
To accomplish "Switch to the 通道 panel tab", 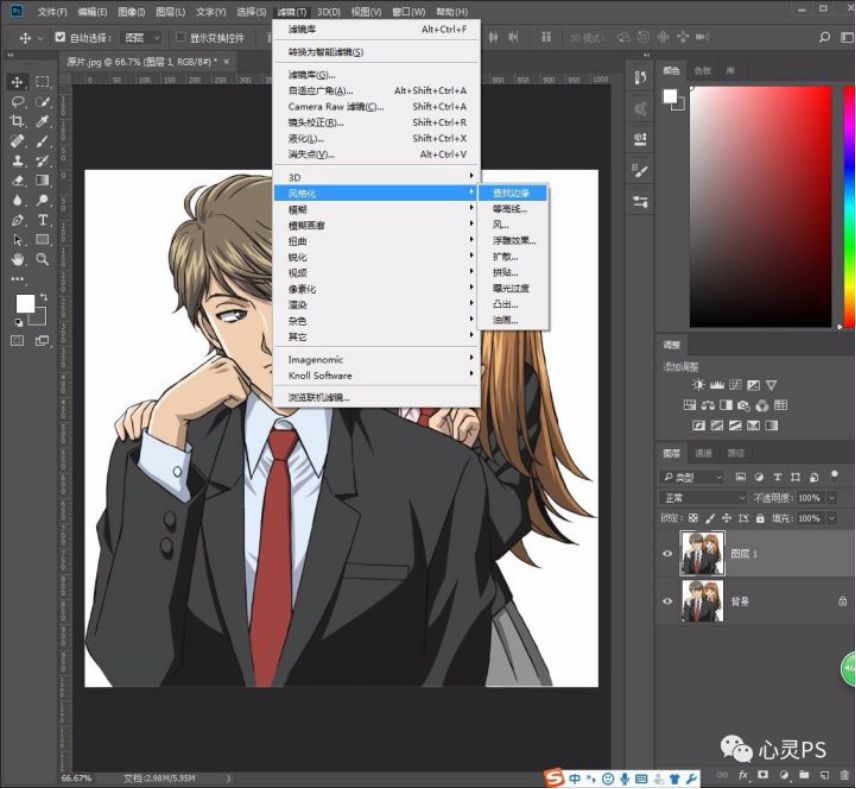I will (x=704, y=453).
